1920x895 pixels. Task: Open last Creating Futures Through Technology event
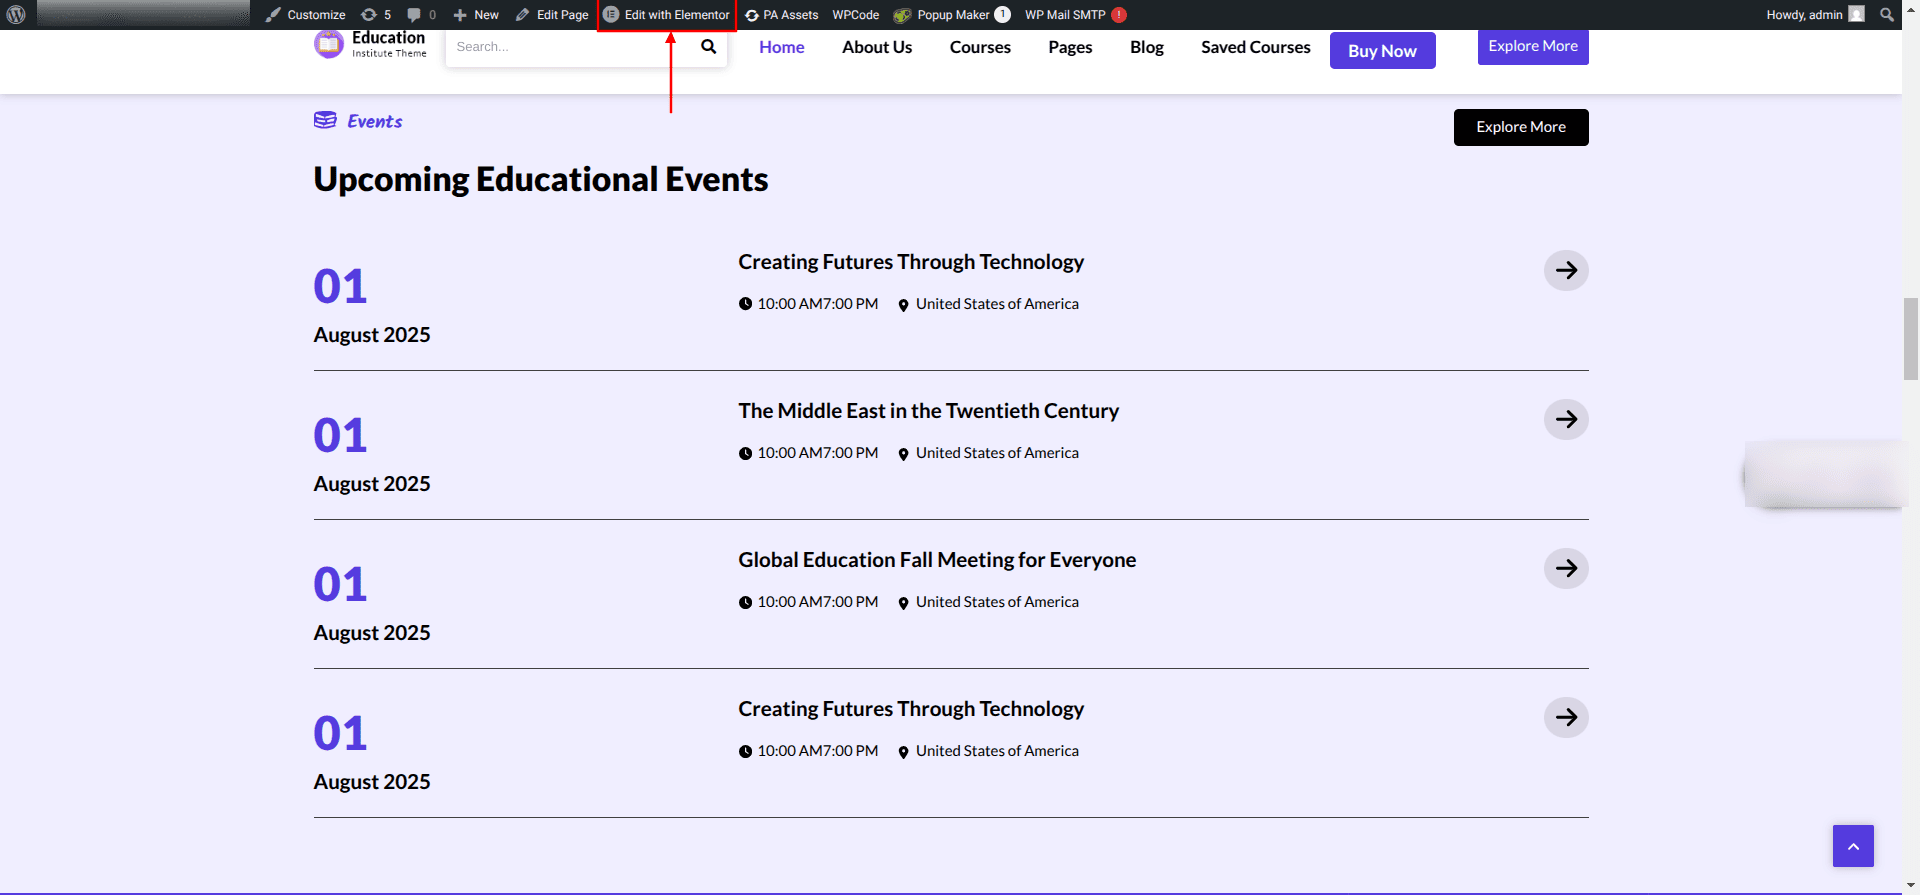point(911,709)
